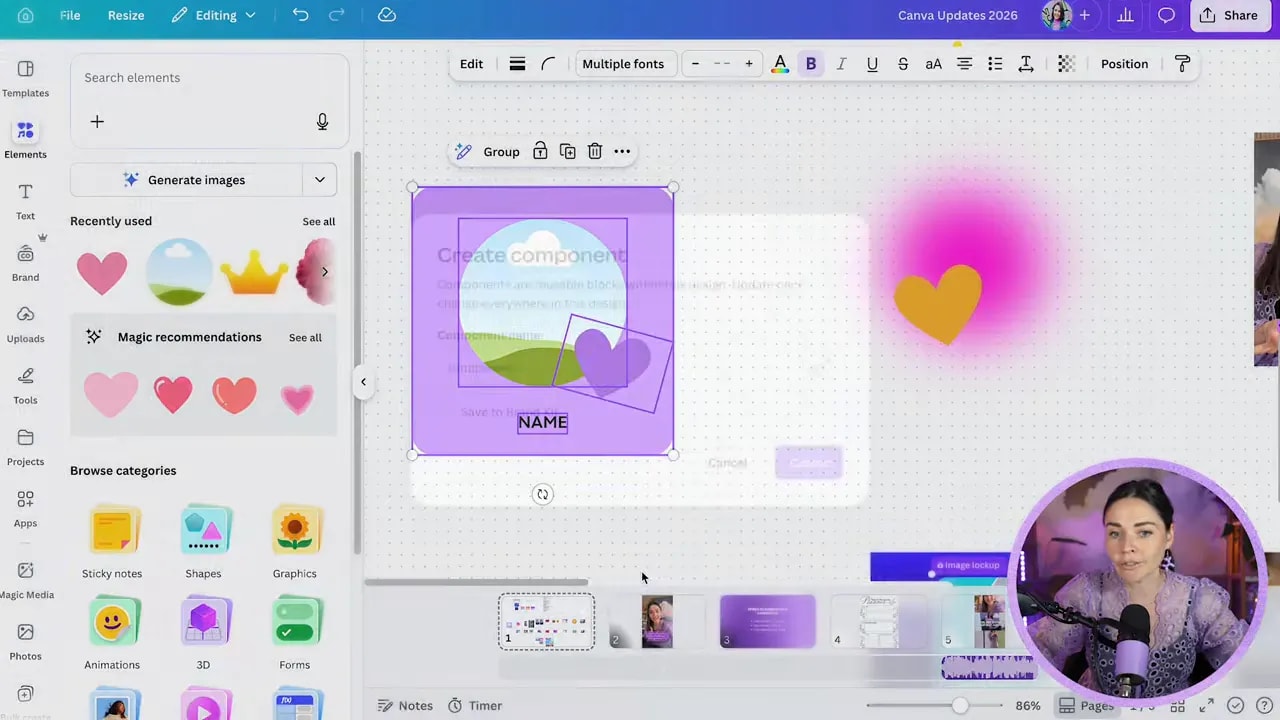
Task: Open the Uploads tab
Action: coord(25,324)
